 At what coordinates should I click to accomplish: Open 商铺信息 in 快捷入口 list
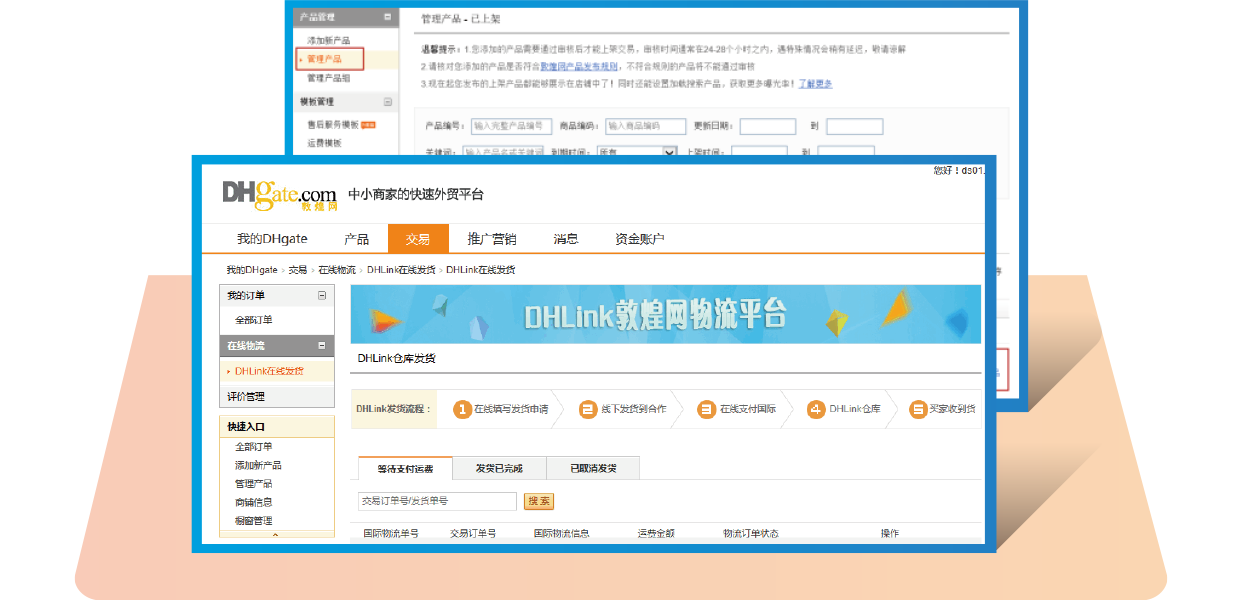[x=254, y=503]
